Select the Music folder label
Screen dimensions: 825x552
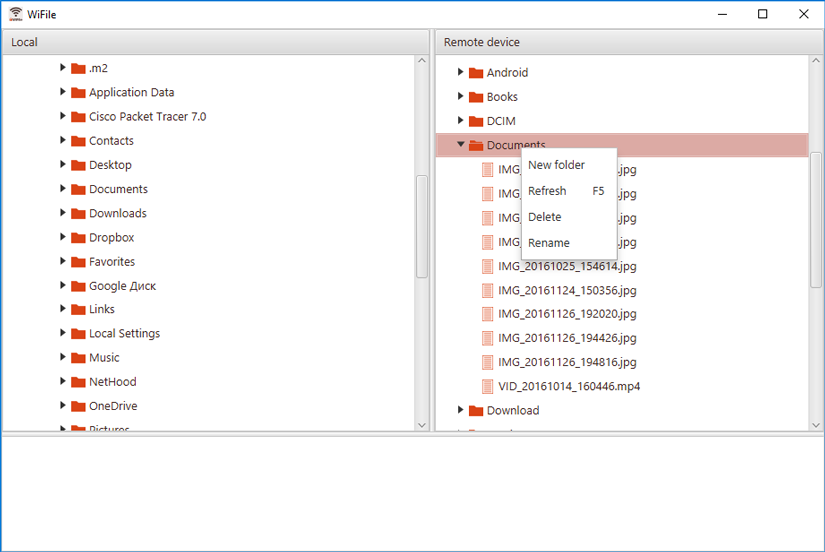(x=104, y=358)
